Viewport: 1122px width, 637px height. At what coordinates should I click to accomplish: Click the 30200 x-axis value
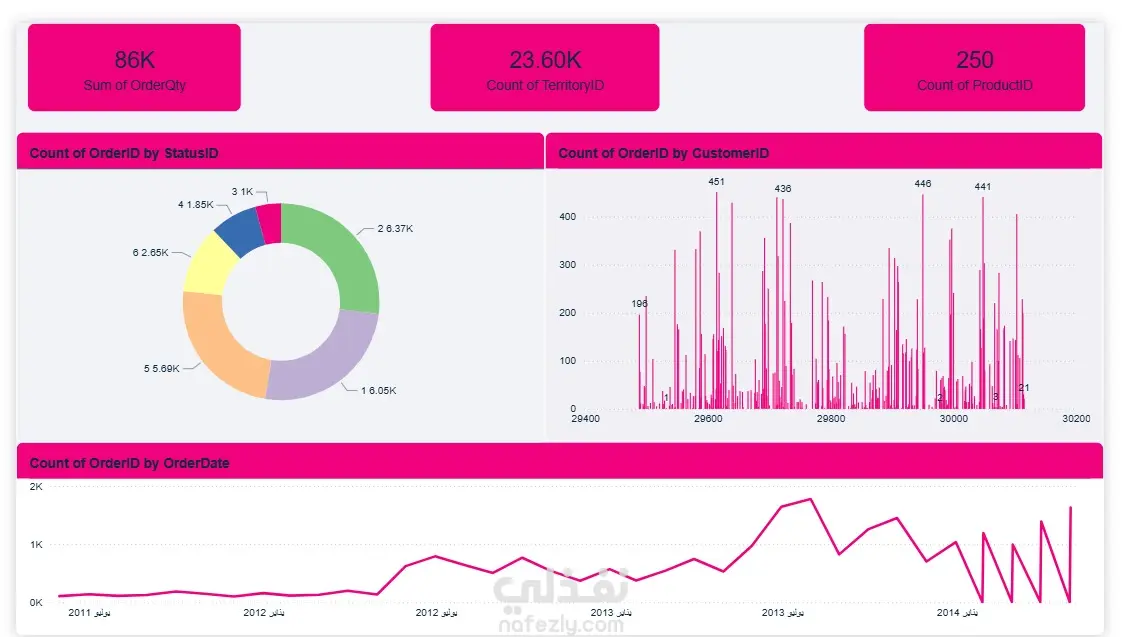(x=1076, y=419)
